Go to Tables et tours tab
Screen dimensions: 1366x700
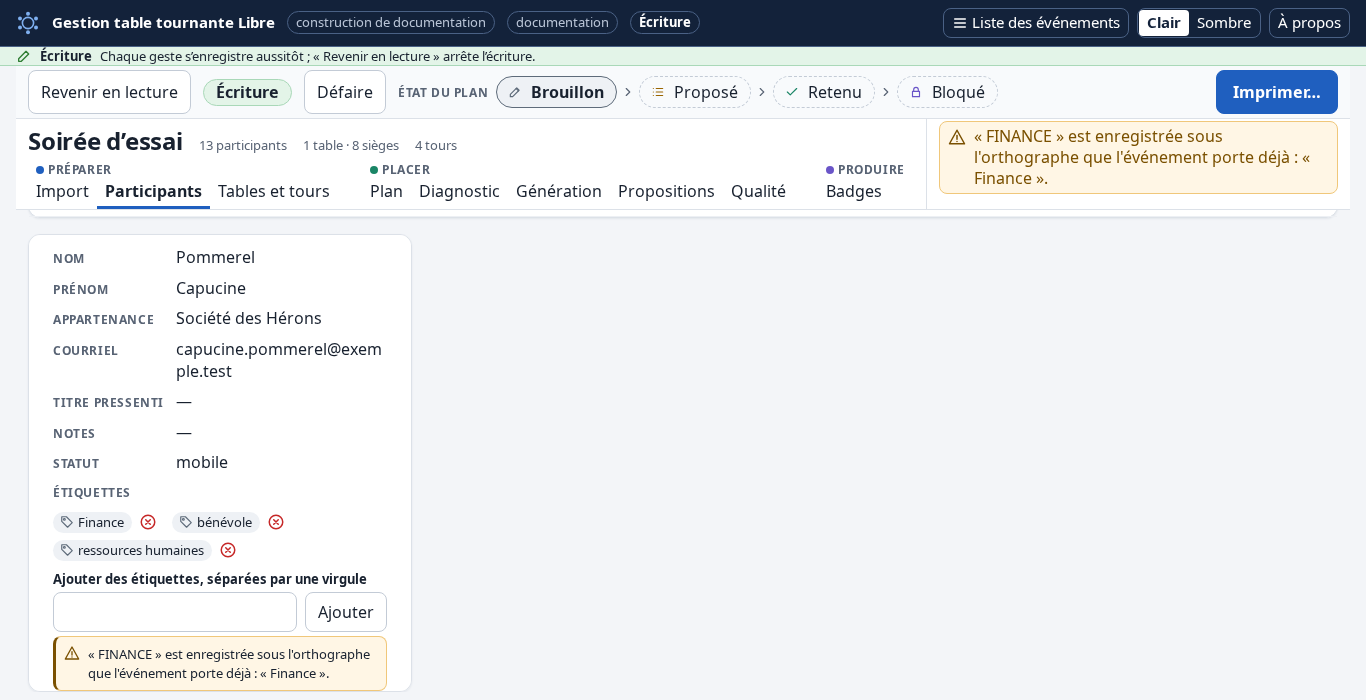tap(274, 191)
